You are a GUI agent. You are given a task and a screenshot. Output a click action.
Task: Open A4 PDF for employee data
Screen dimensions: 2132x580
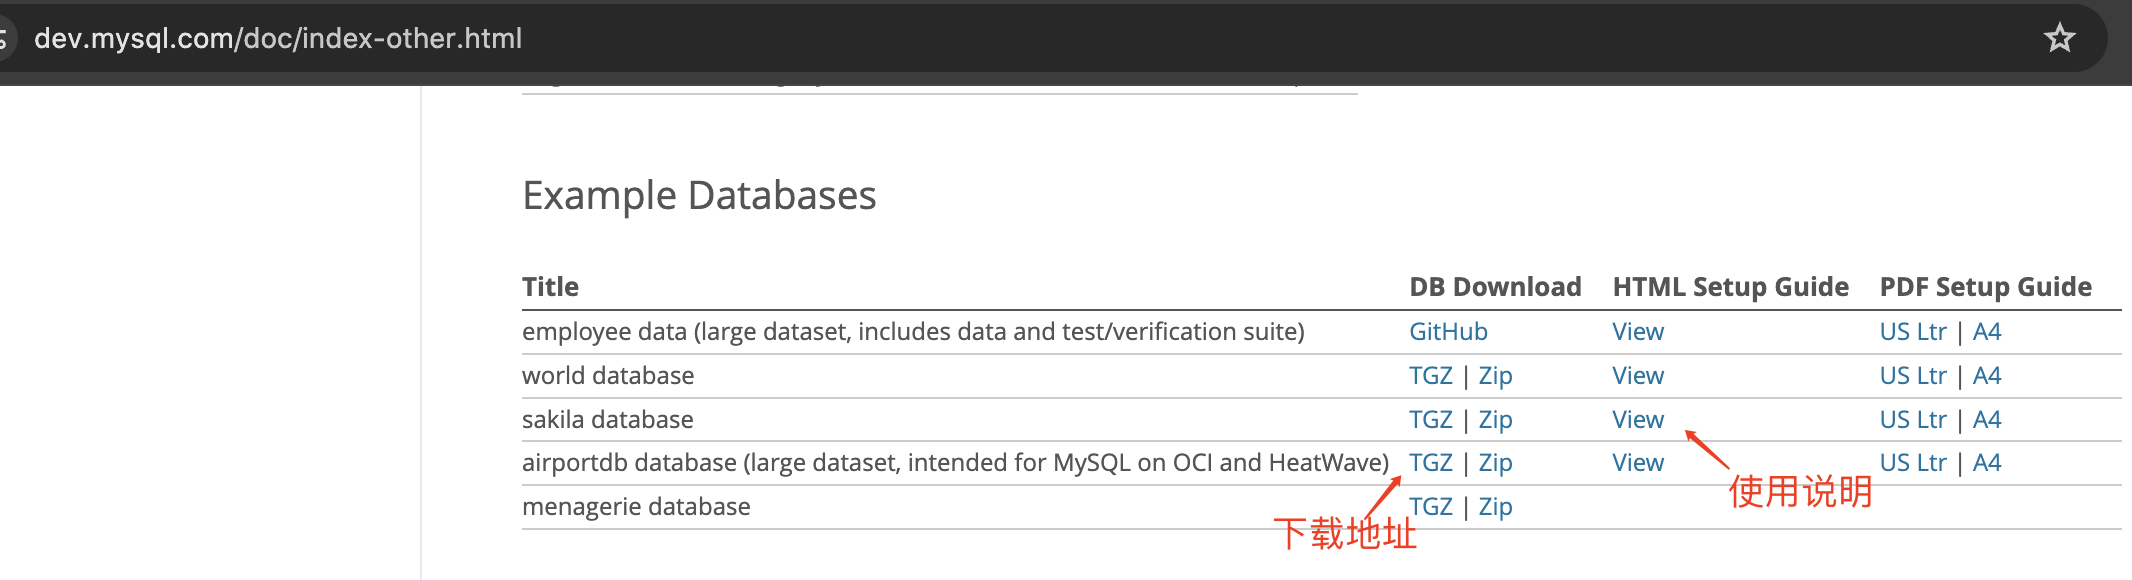[x=1987, y=332]
